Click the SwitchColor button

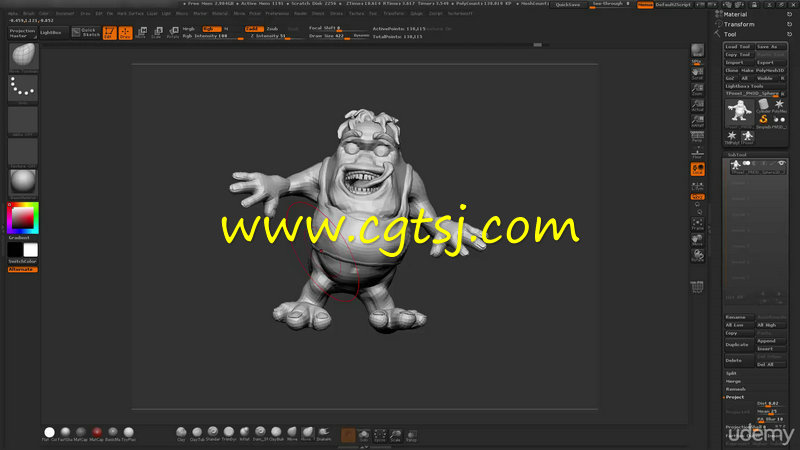(x=23, y=261)
